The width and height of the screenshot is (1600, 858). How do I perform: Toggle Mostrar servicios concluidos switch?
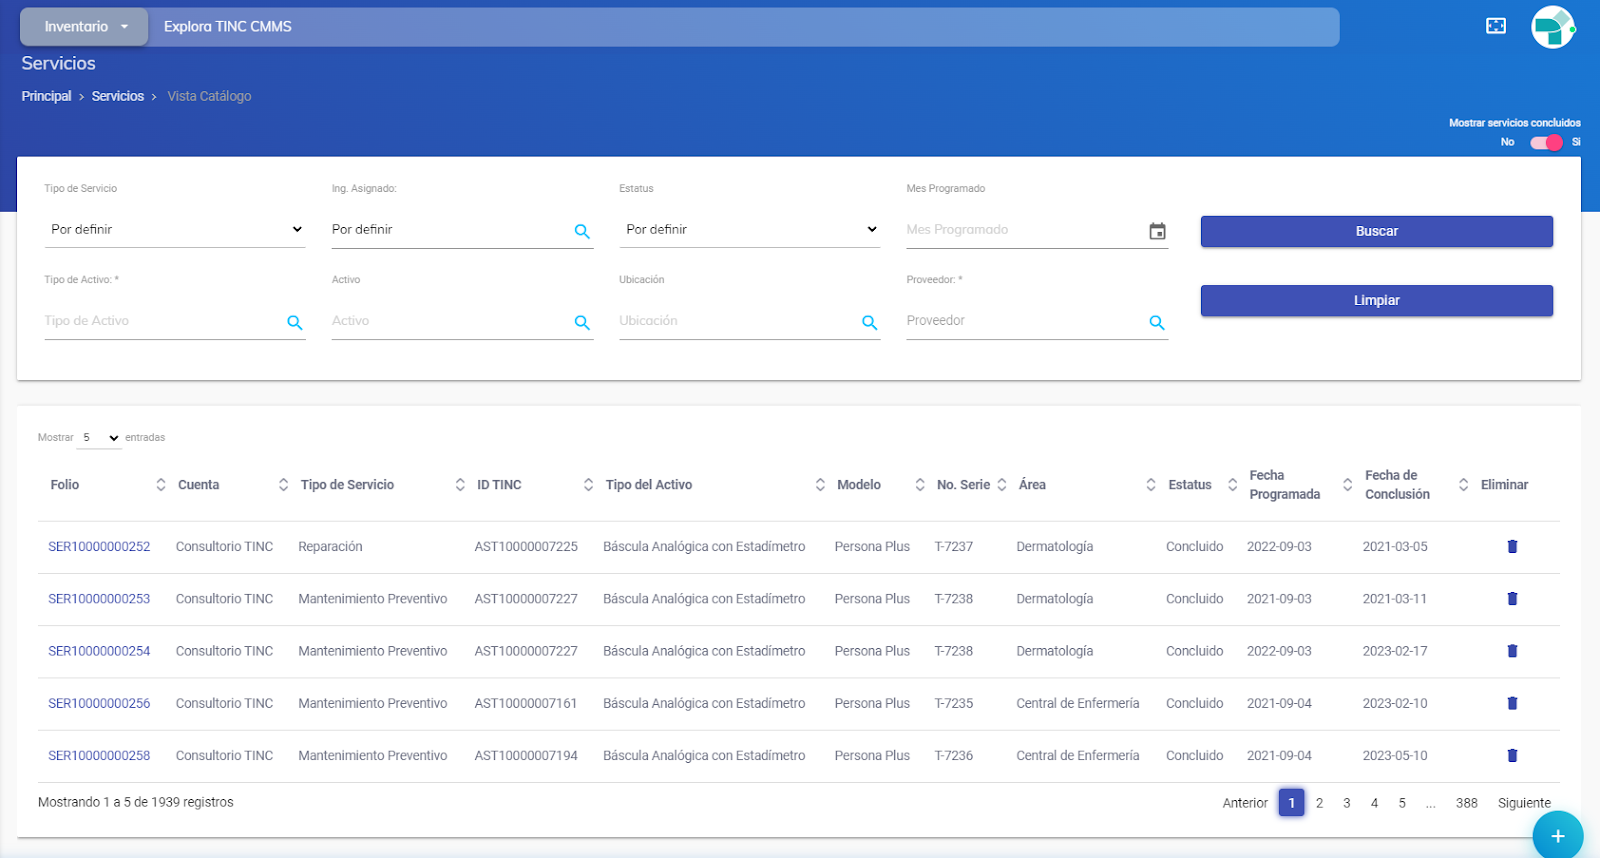[x=1546, y=142]
